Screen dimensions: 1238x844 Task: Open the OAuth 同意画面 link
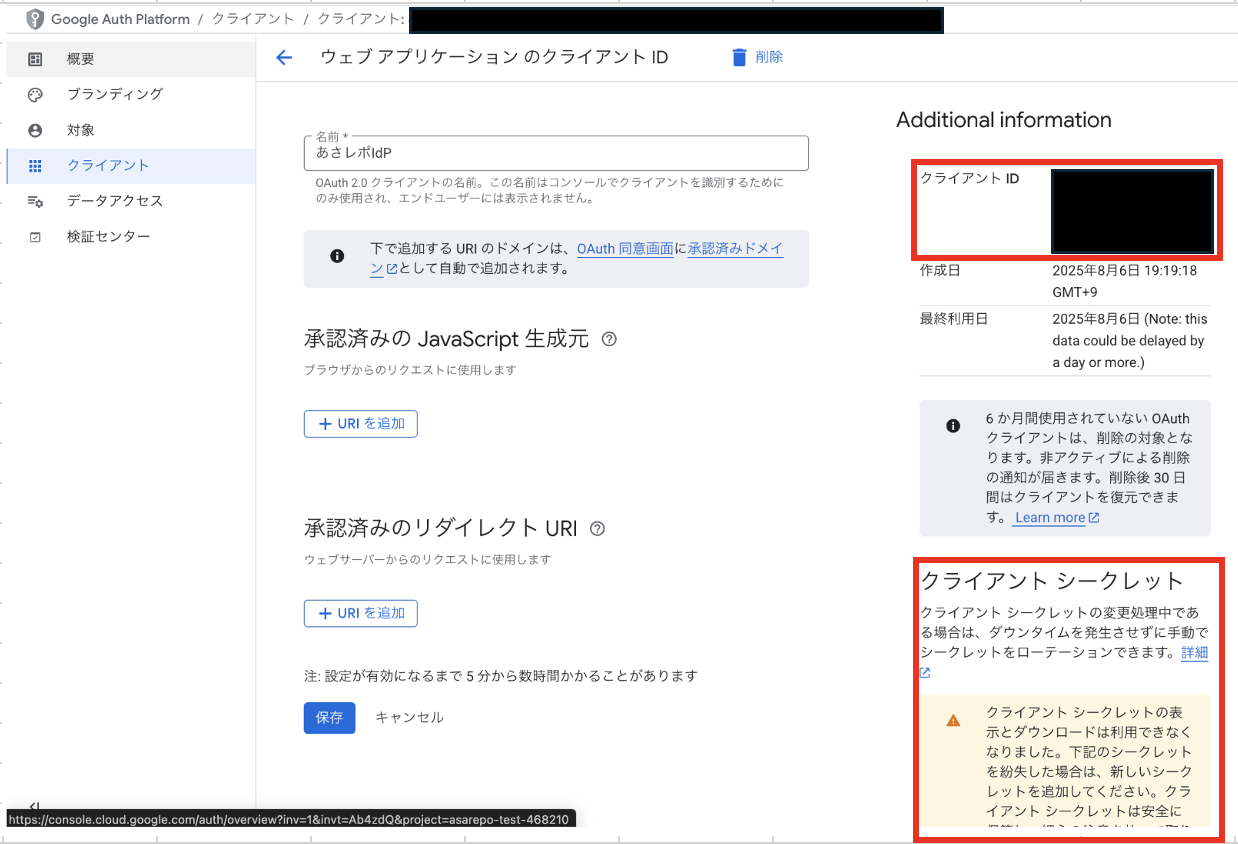coord(625,249)
